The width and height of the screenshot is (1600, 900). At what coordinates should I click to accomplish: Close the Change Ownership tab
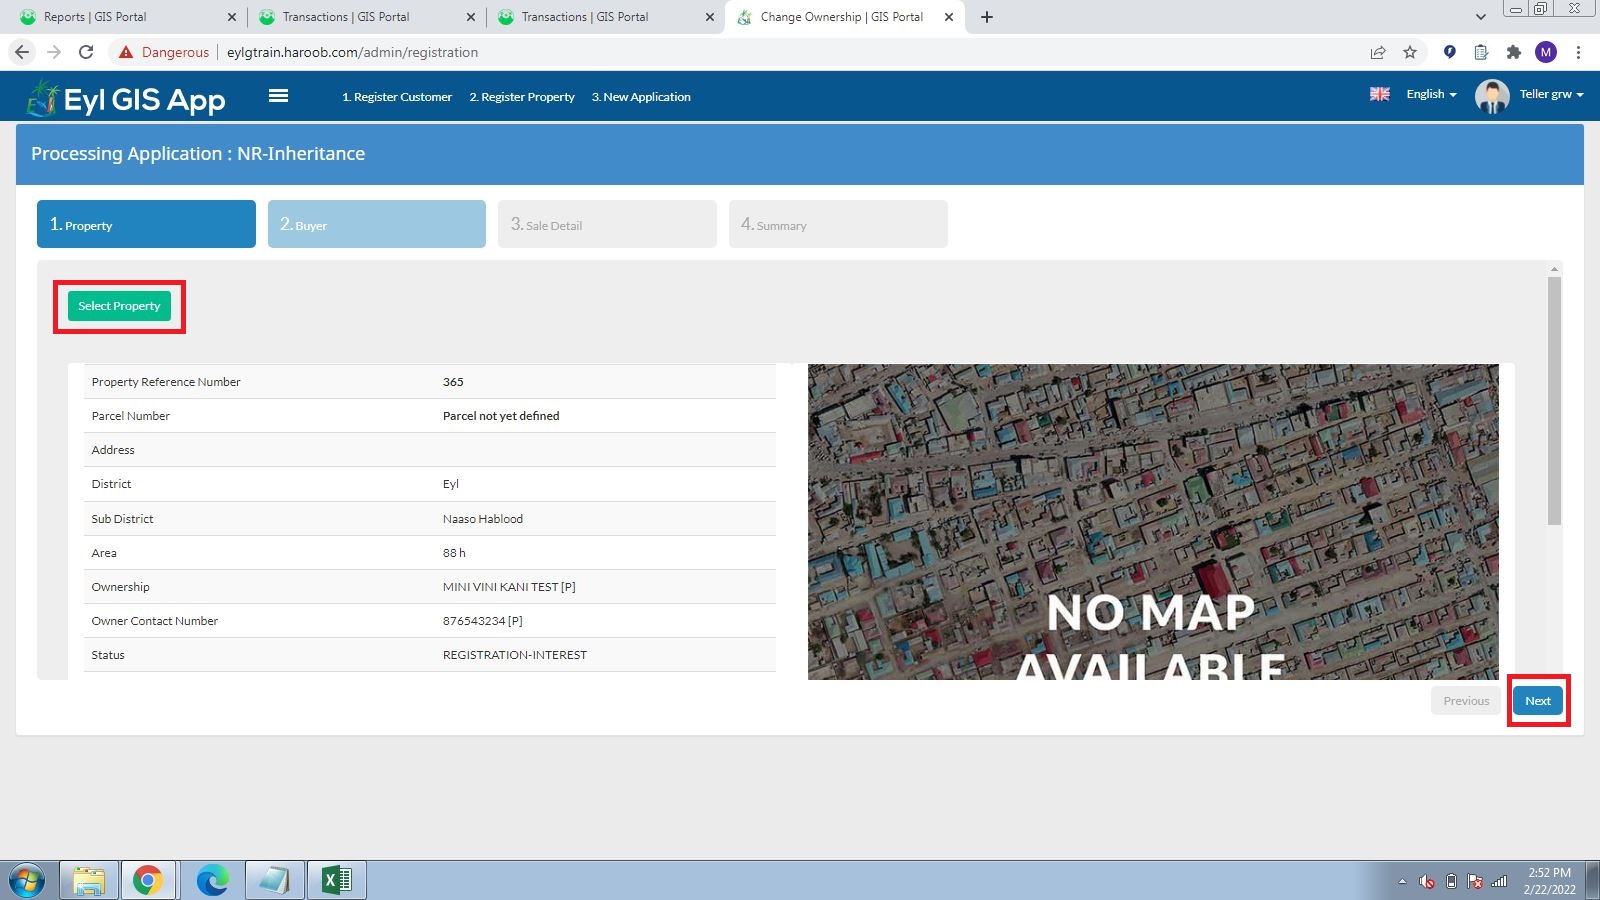click(949, 17)
